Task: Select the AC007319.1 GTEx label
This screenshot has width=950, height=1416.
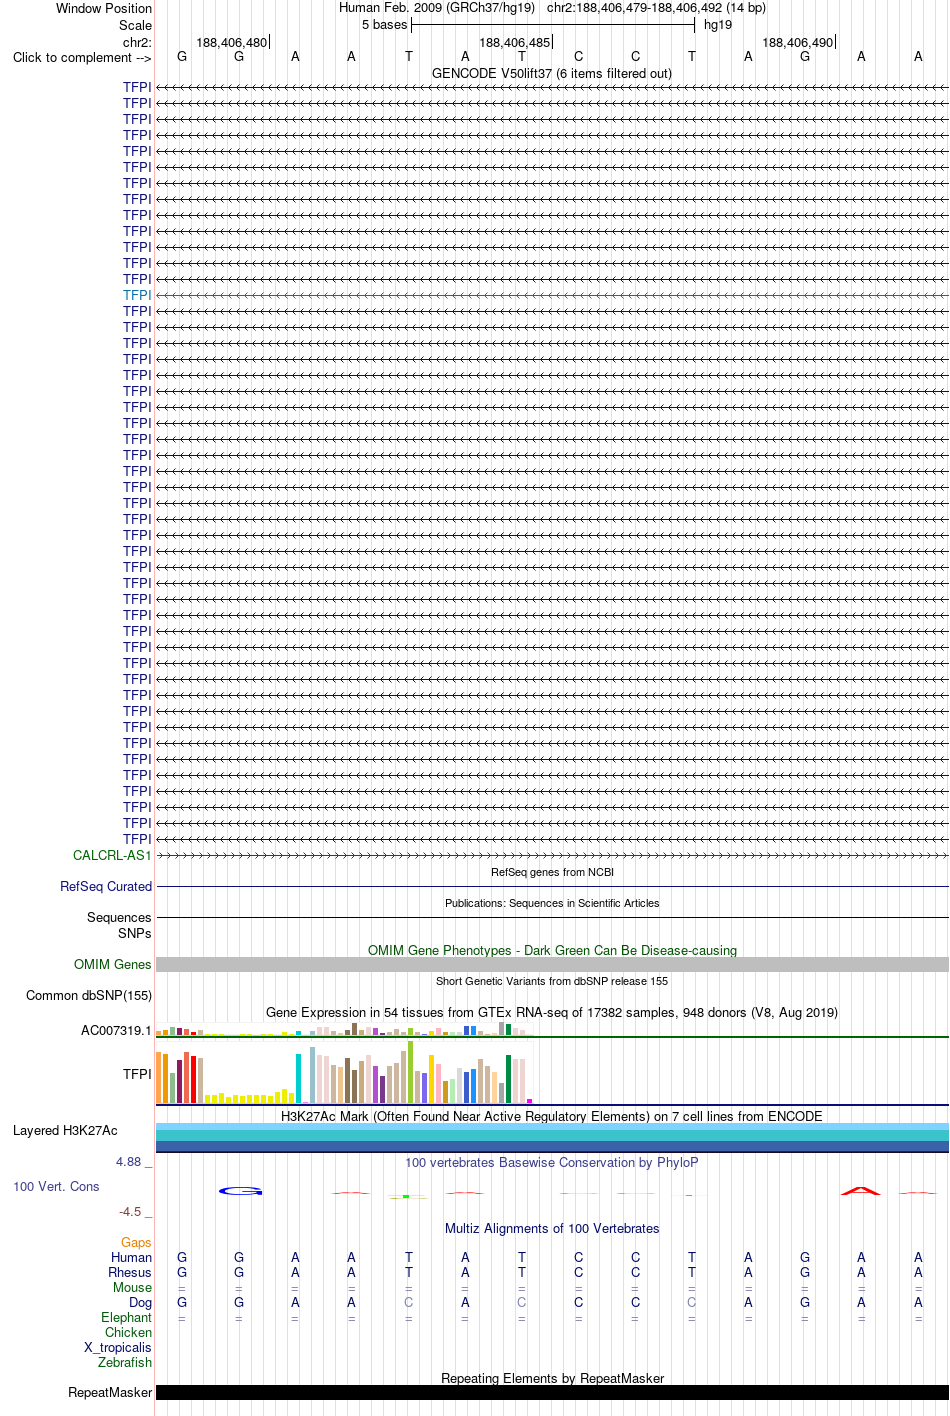Action: click(116, 1030)
